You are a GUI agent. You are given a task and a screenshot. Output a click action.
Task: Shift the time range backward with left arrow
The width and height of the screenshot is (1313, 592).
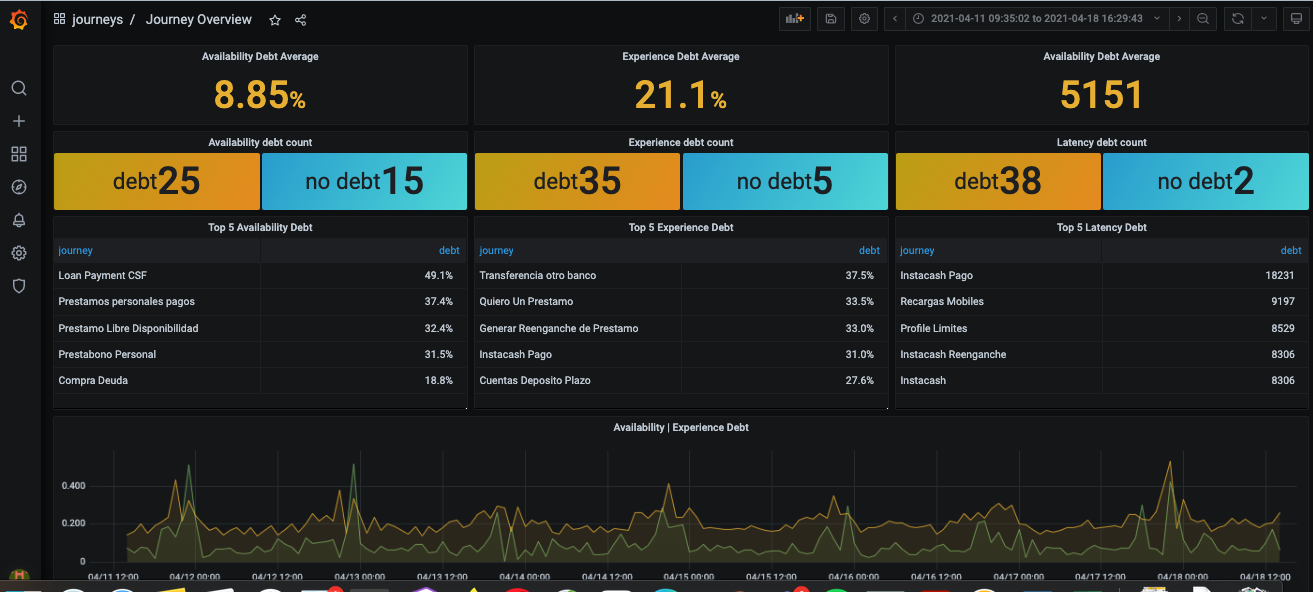[894, 19]
